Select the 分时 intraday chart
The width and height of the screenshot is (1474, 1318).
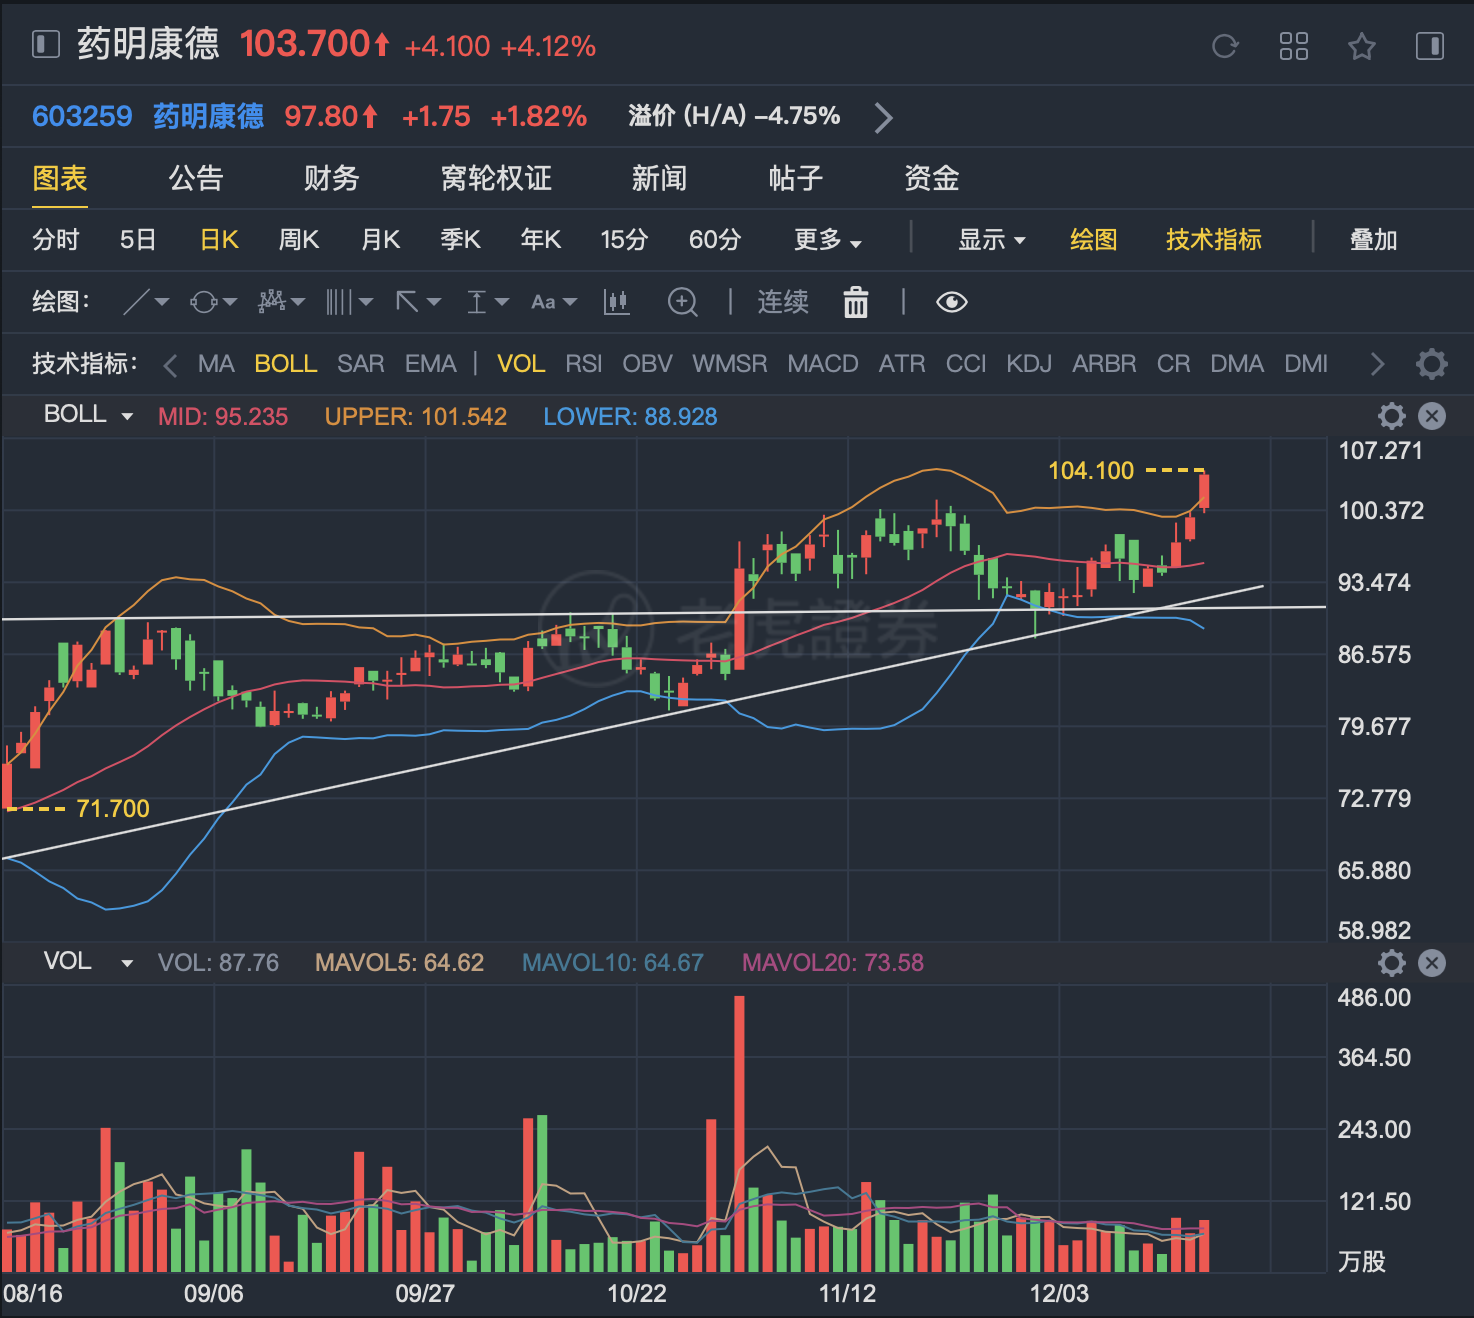(56, 240)
